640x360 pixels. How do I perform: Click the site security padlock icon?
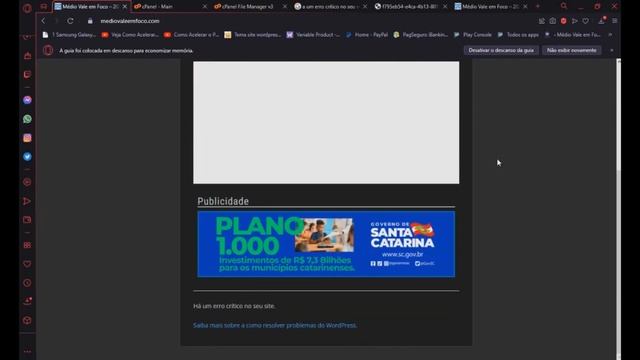[x=90, y=21]
